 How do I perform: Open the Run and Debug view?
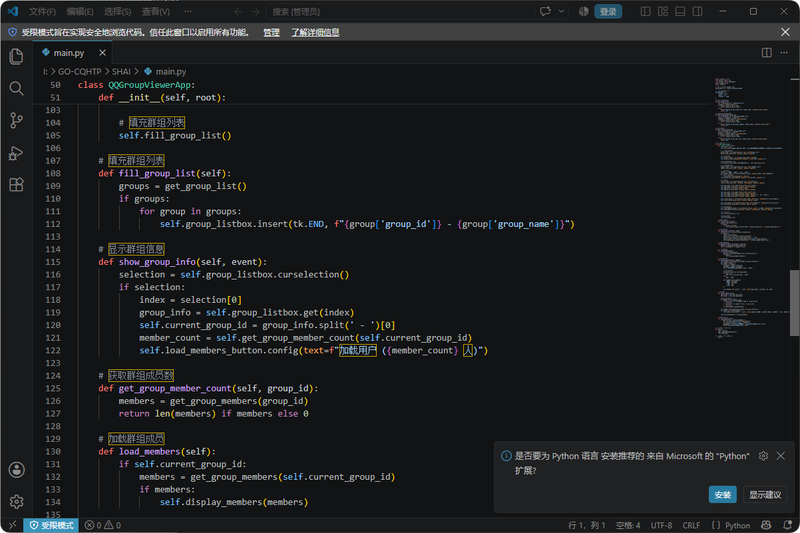coord(16,153)
